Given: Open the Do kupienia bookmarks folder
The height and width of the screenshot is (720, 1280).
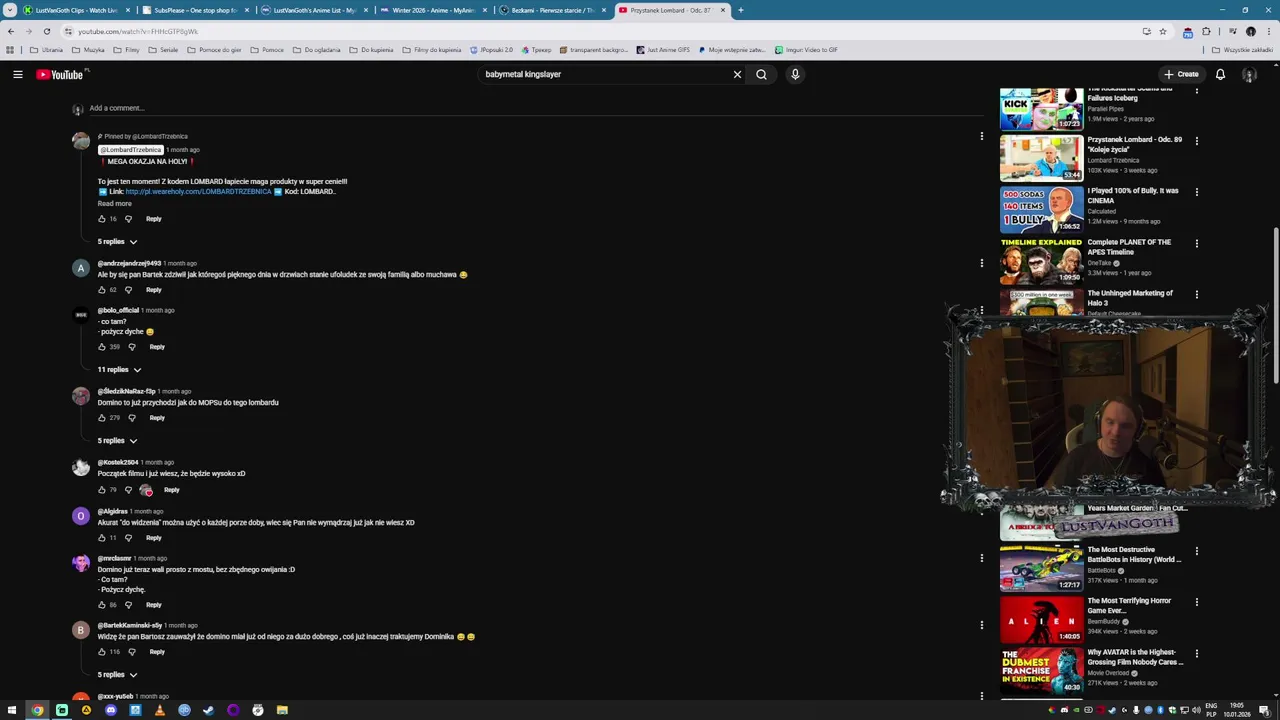Looking at the screenshot, I should [371, 50].
